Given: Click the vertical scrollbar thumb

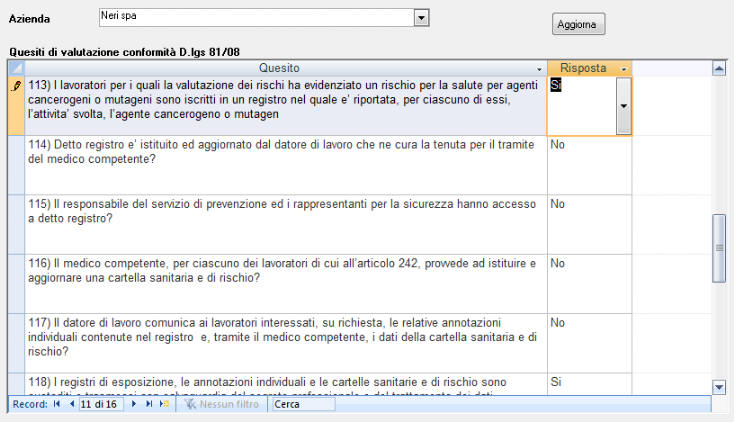Looking at the screenshot, I should 718,247.
